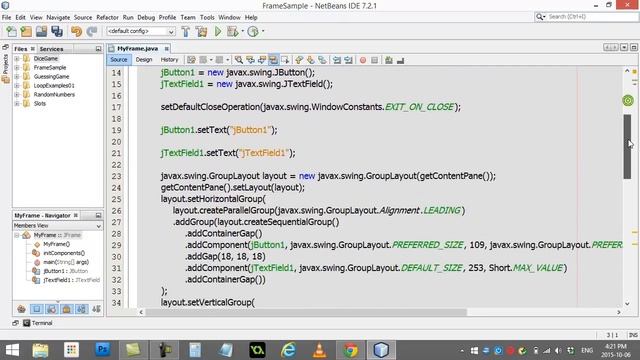Click the Windows Start button
The image size is (640, 360).
tap(12, 350)
